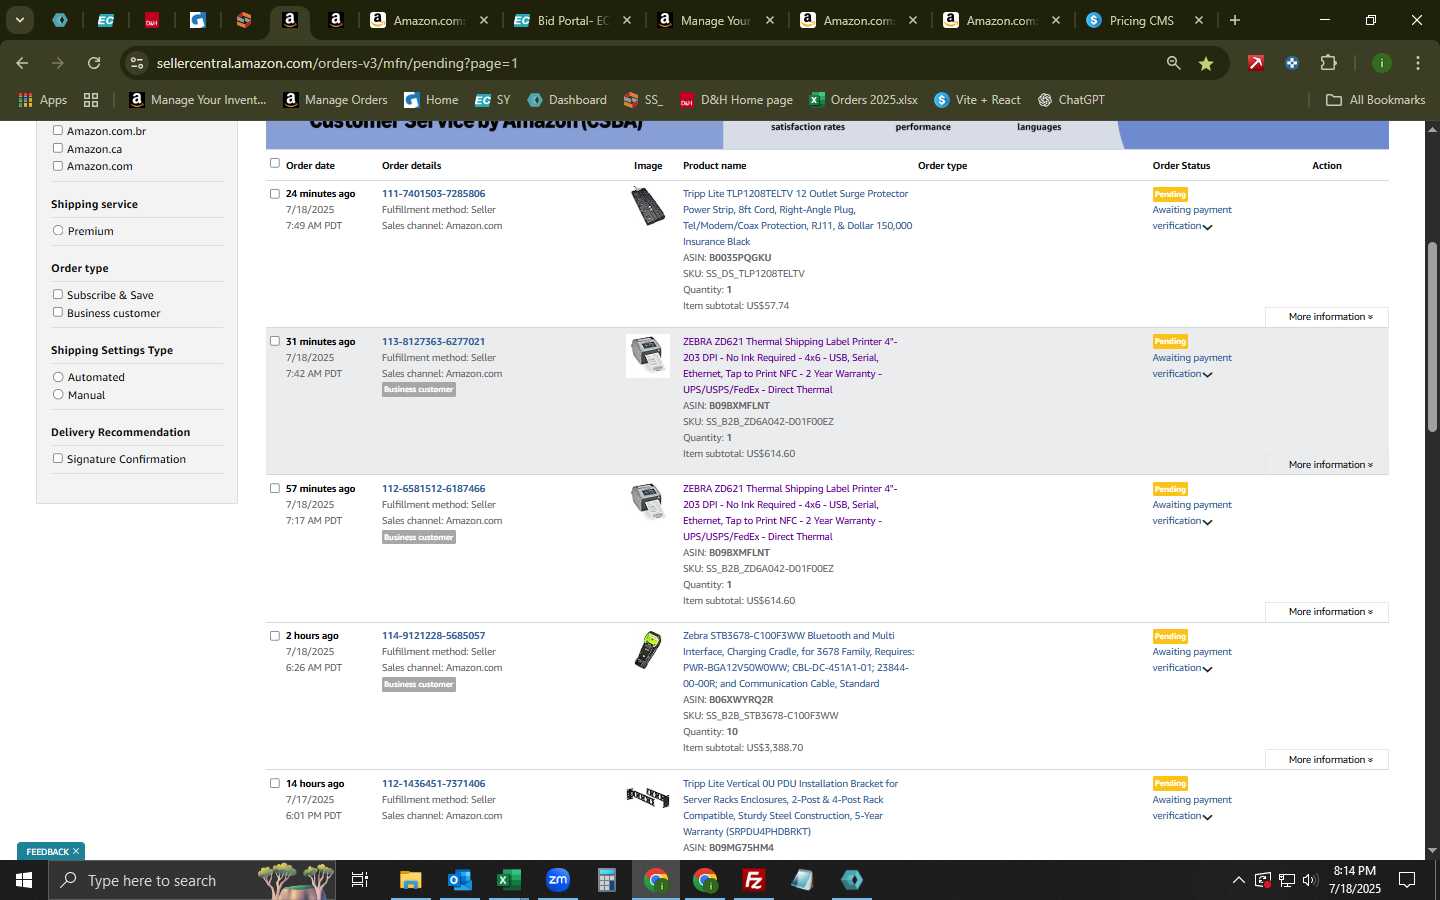Open the Manage Orders bookmark
Image resolution: width=1440 pixels, height=900 pixels.
[335, 100]
